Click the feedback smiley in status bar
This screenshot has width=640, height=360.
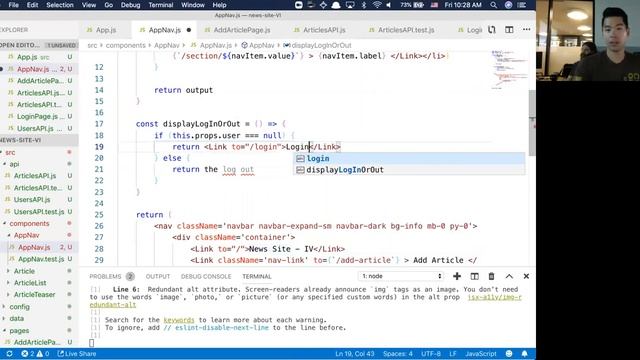click(x=509, y=354)
